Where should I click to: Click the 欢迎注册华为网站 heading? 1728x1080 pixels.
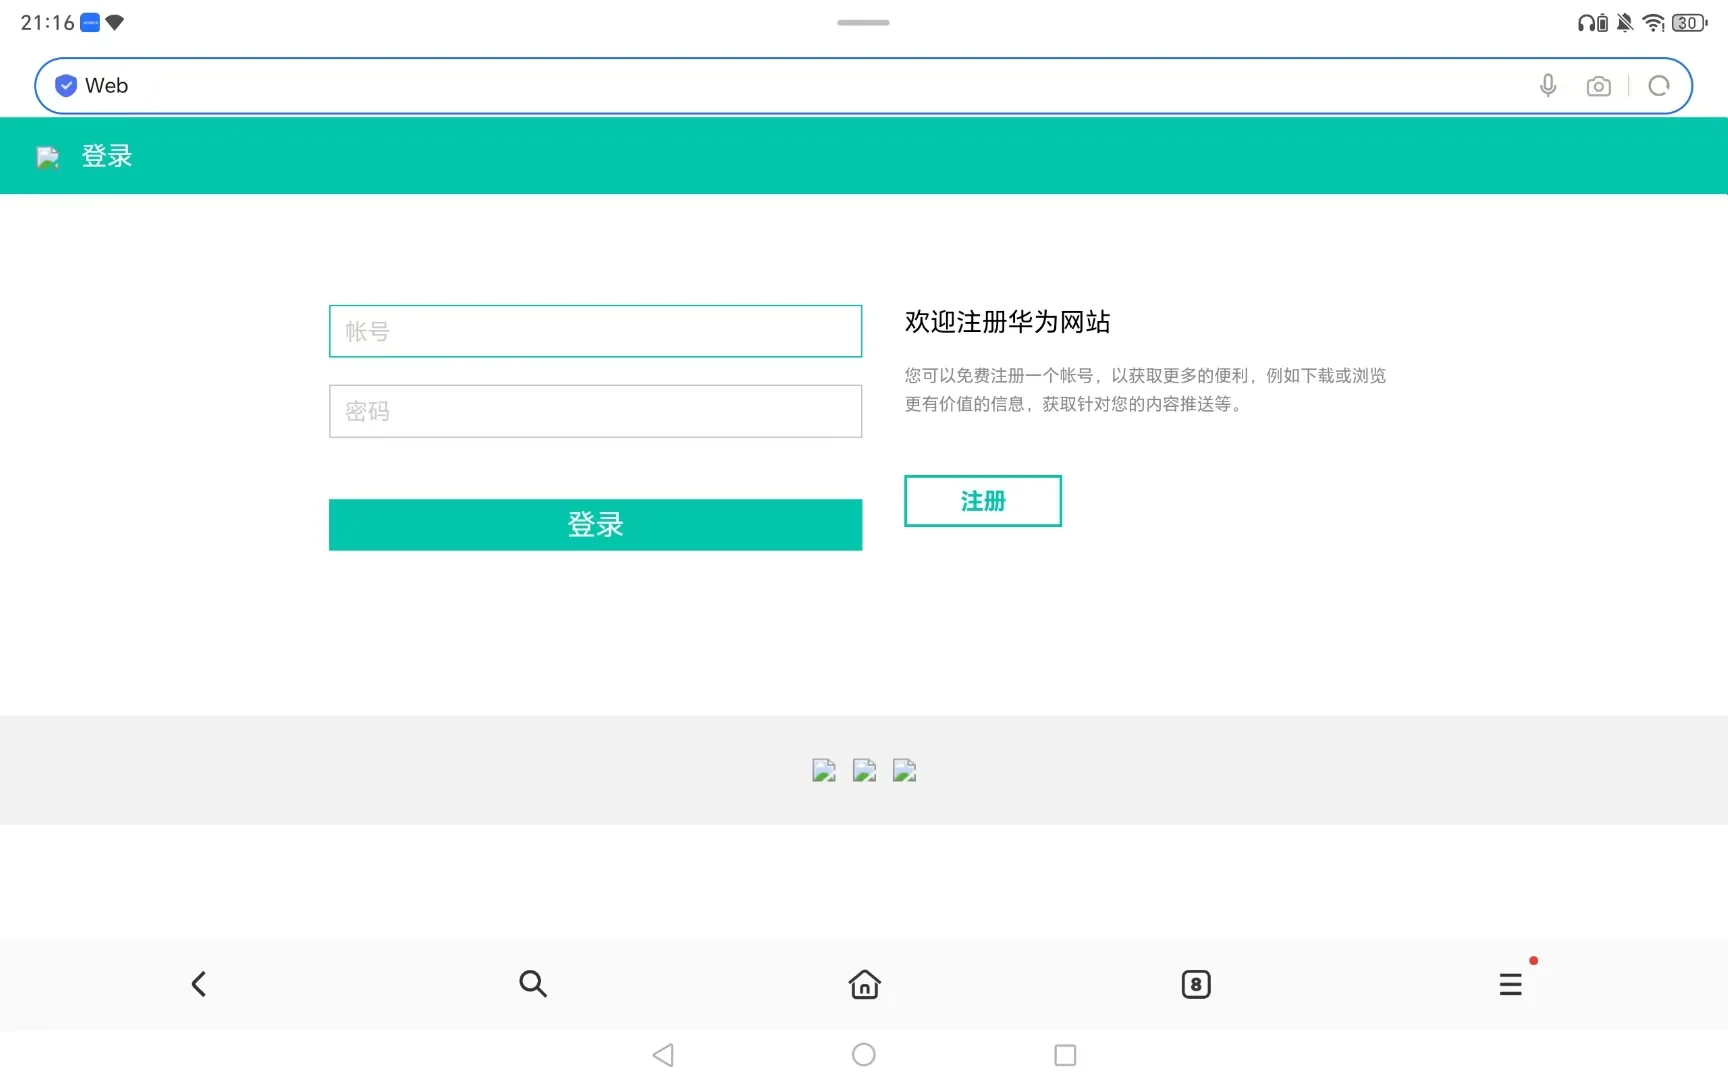(1008, 322)
